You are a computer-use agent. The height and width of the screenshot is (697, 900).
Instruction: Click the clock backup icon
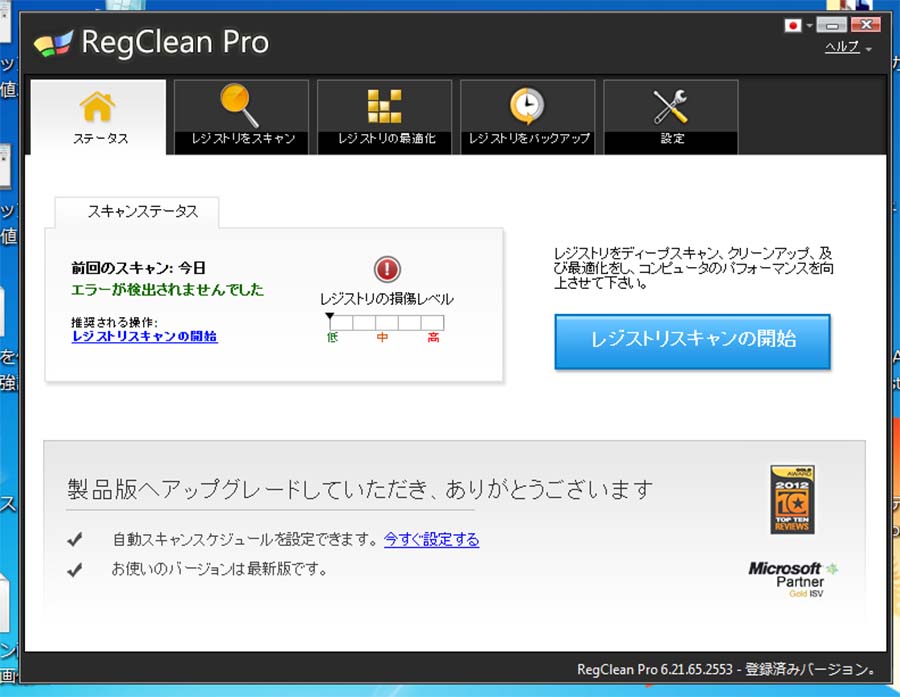coord(527,105)
